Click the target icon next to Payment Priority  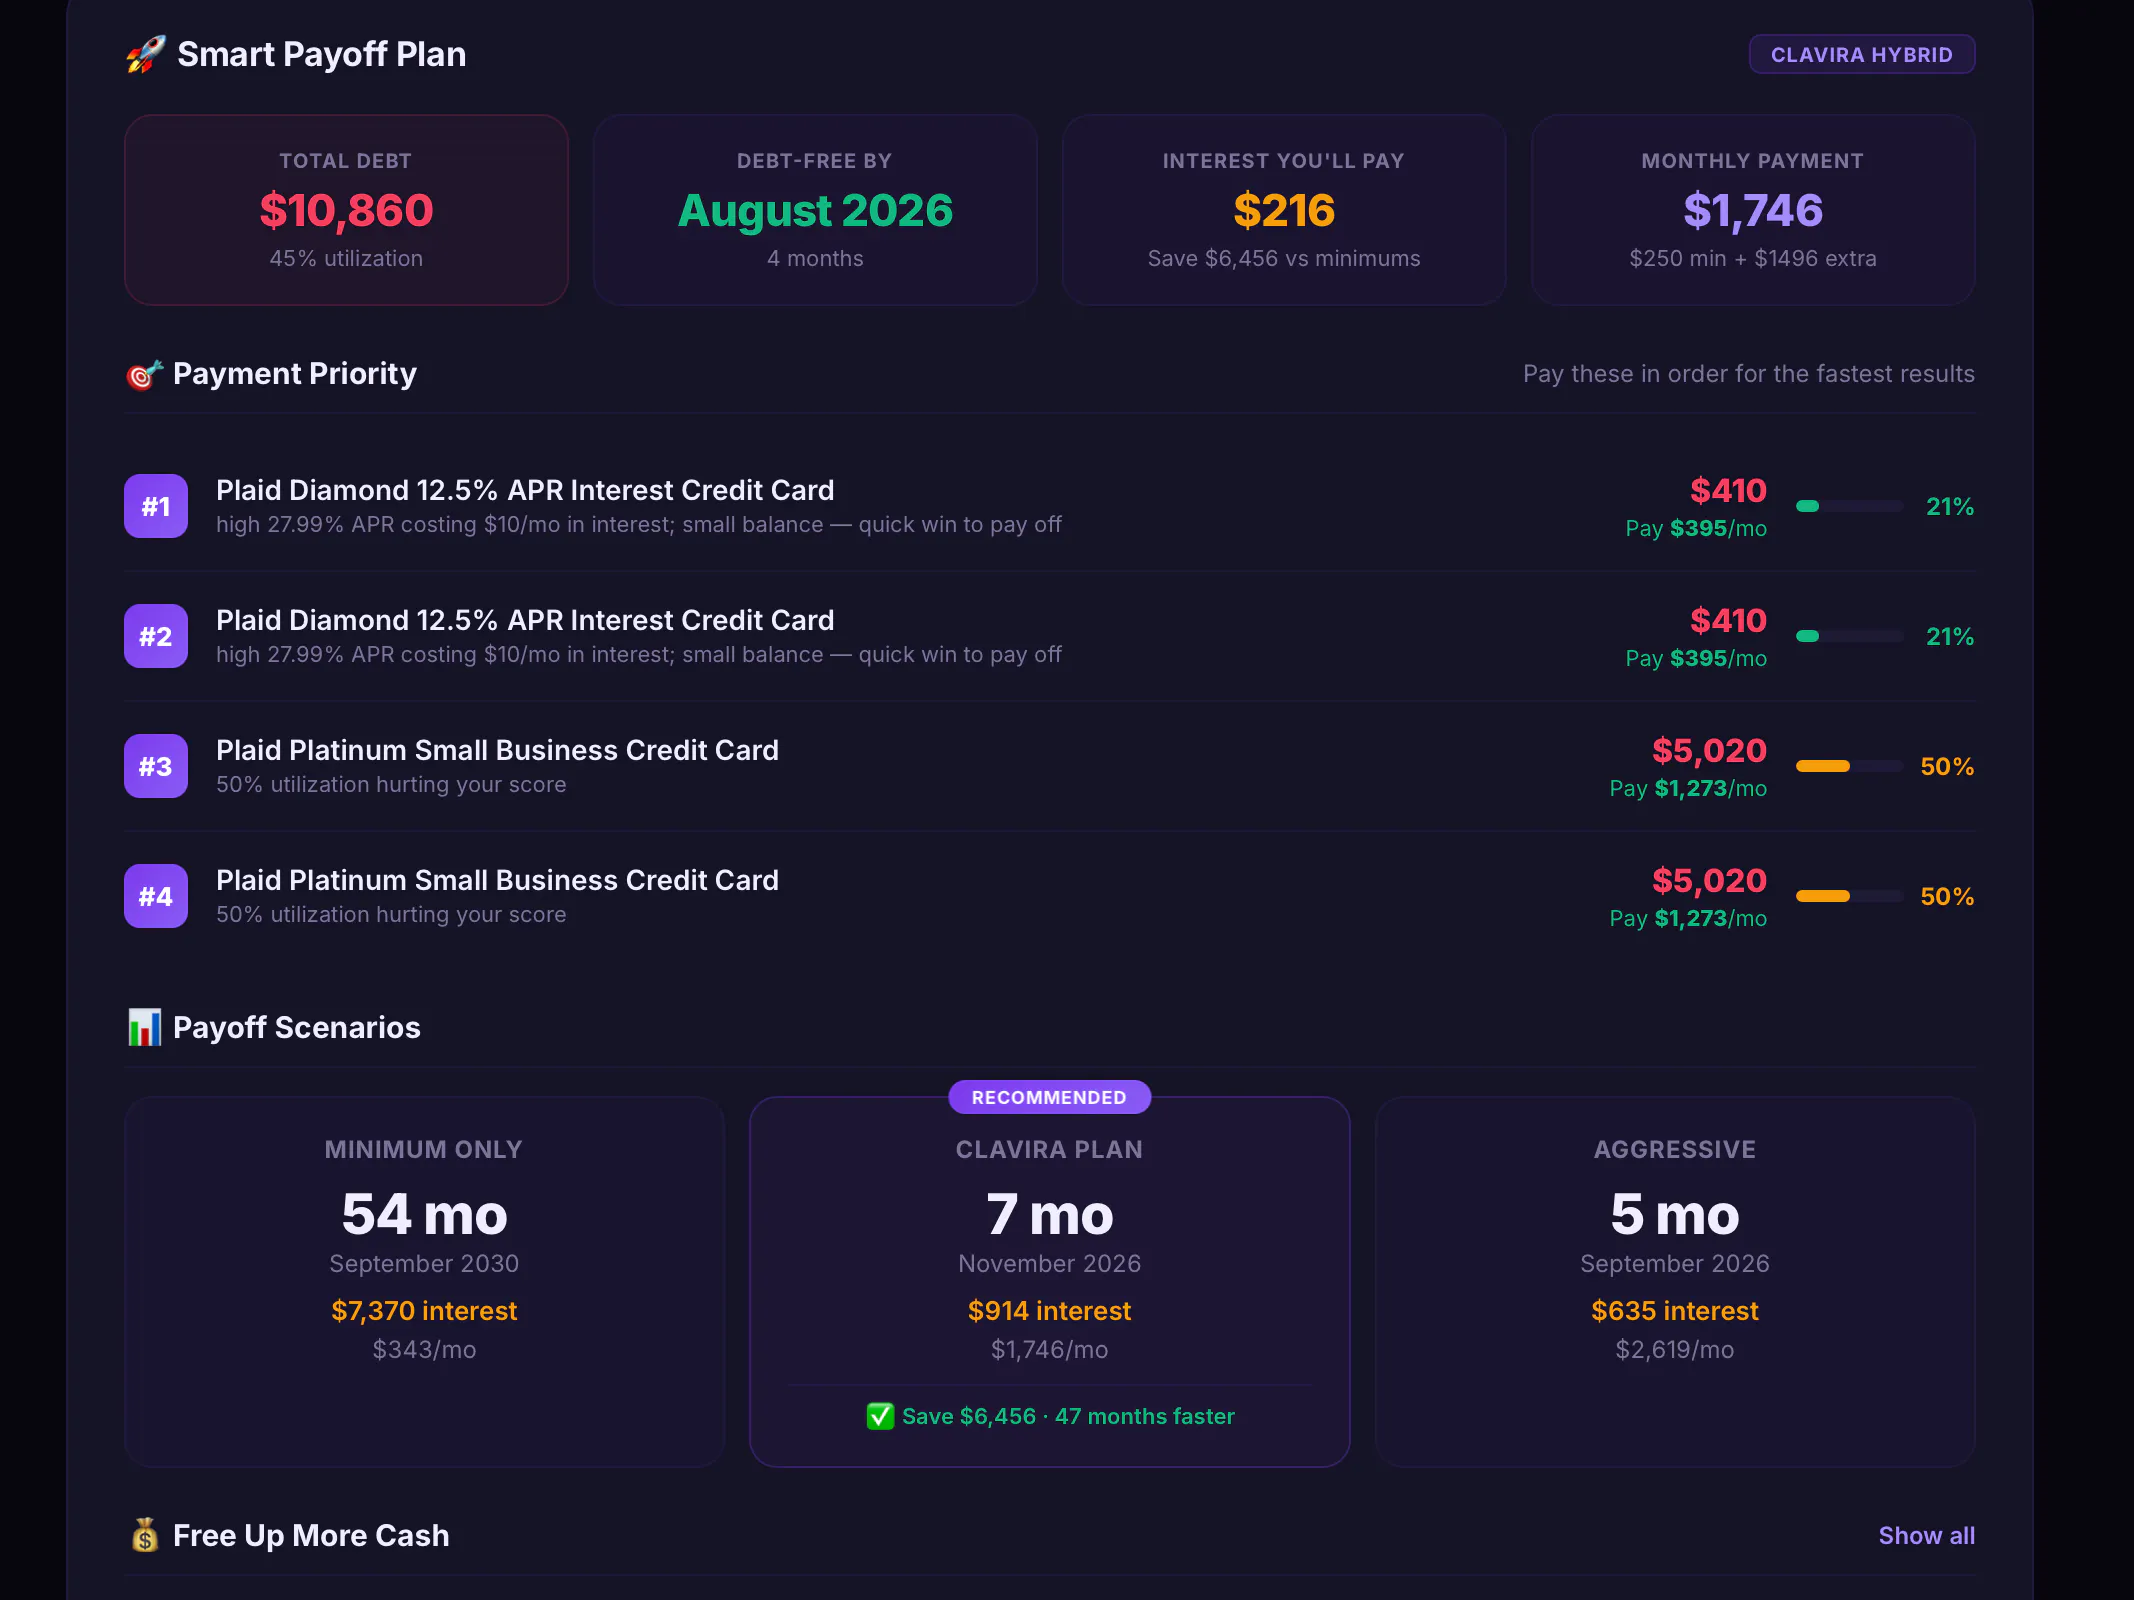click(x=144, y=375)
